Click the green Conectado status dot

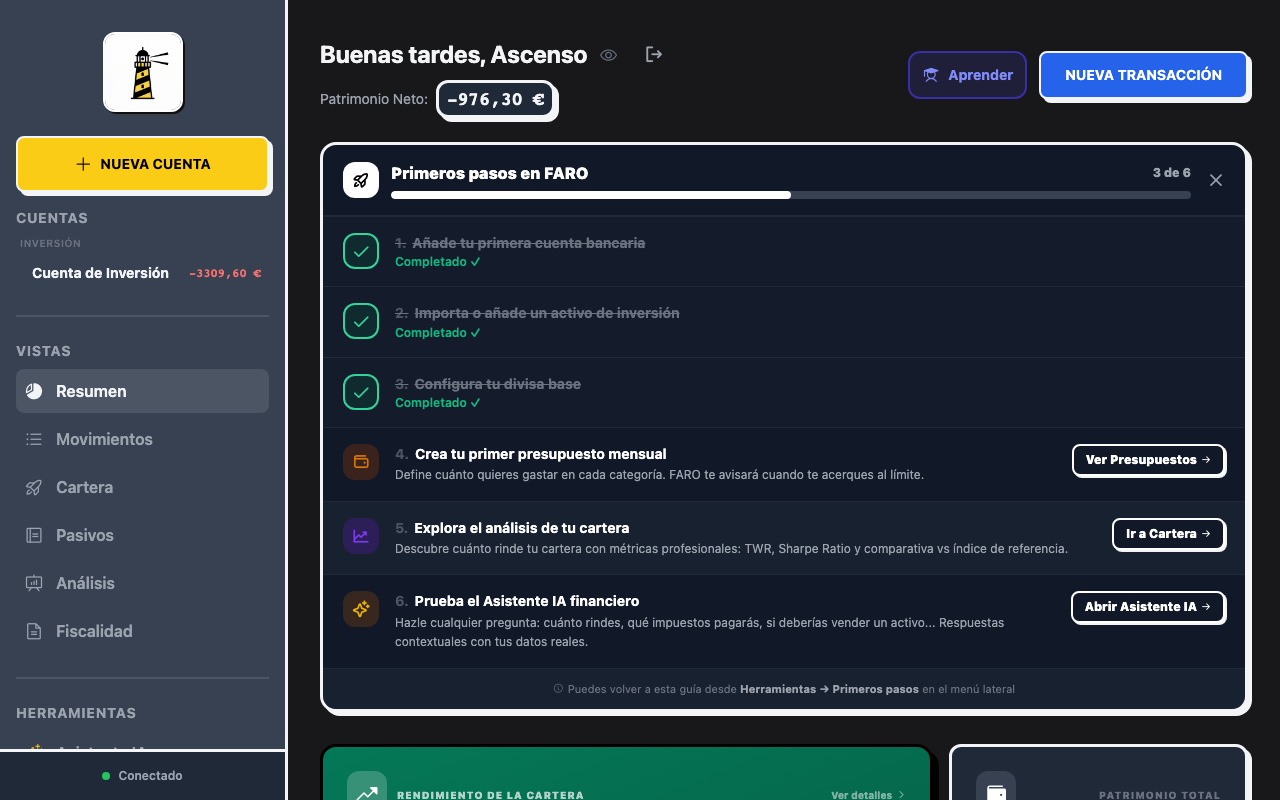pyautogui.click(x=106, y=776)
